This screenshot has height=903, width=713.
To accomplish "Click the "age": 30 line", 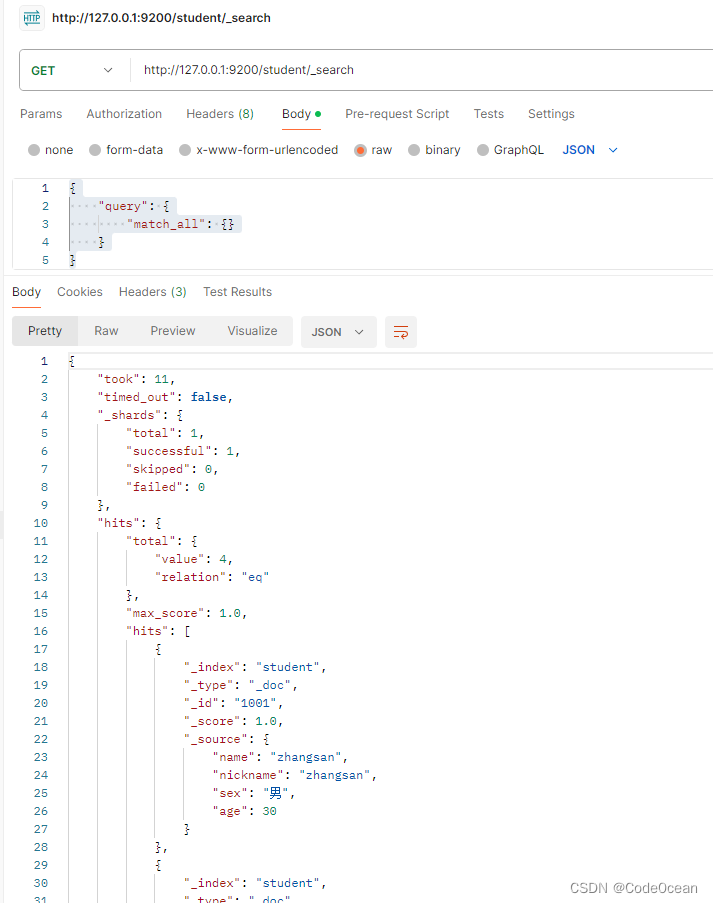I will click(245, 811).
